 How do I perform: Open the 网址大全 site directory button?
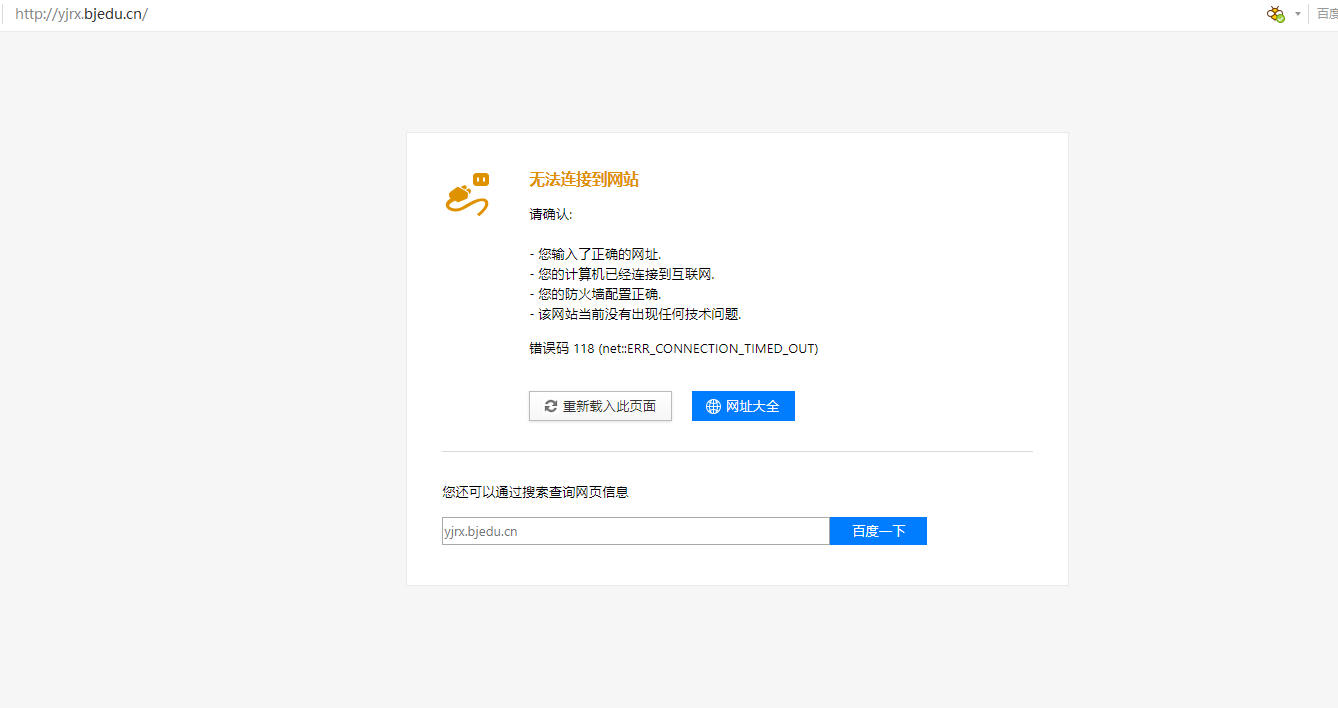[743, 406]
